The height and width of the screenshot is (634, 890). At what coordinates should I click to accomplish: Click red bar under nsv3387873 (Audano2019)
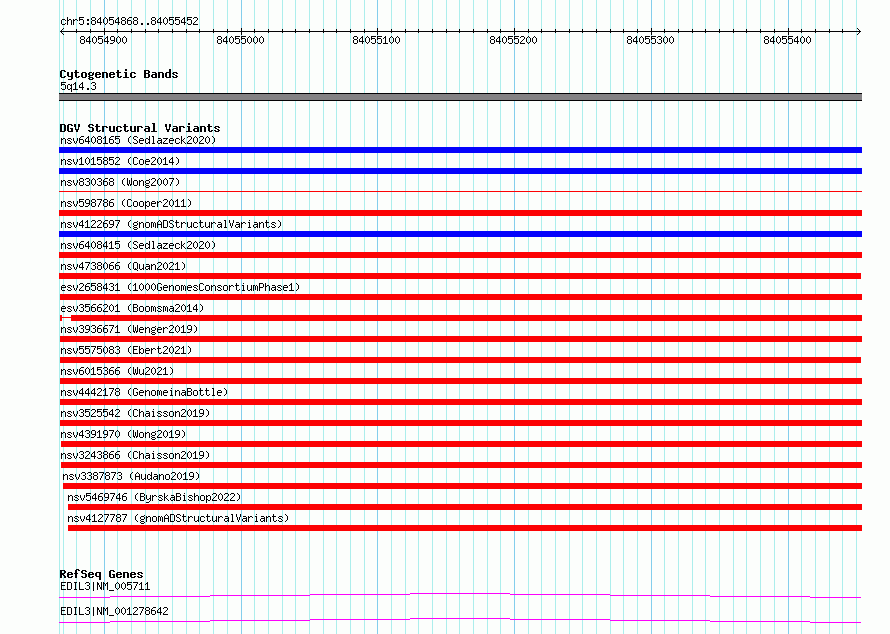pos(463,486)
